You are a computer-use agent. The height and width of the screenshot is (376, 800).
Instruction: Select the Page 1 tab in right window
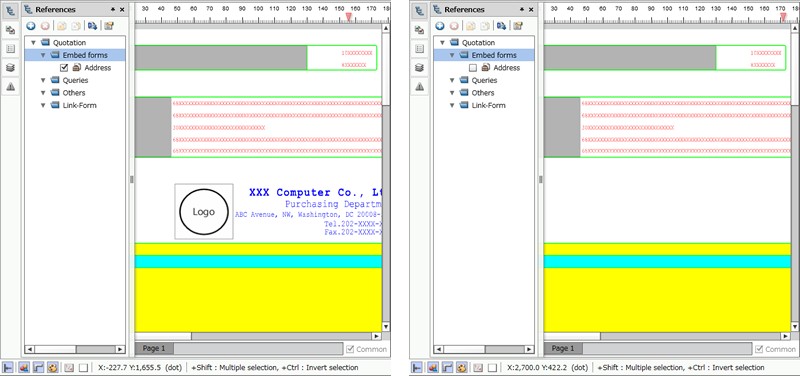click(563, 348)
